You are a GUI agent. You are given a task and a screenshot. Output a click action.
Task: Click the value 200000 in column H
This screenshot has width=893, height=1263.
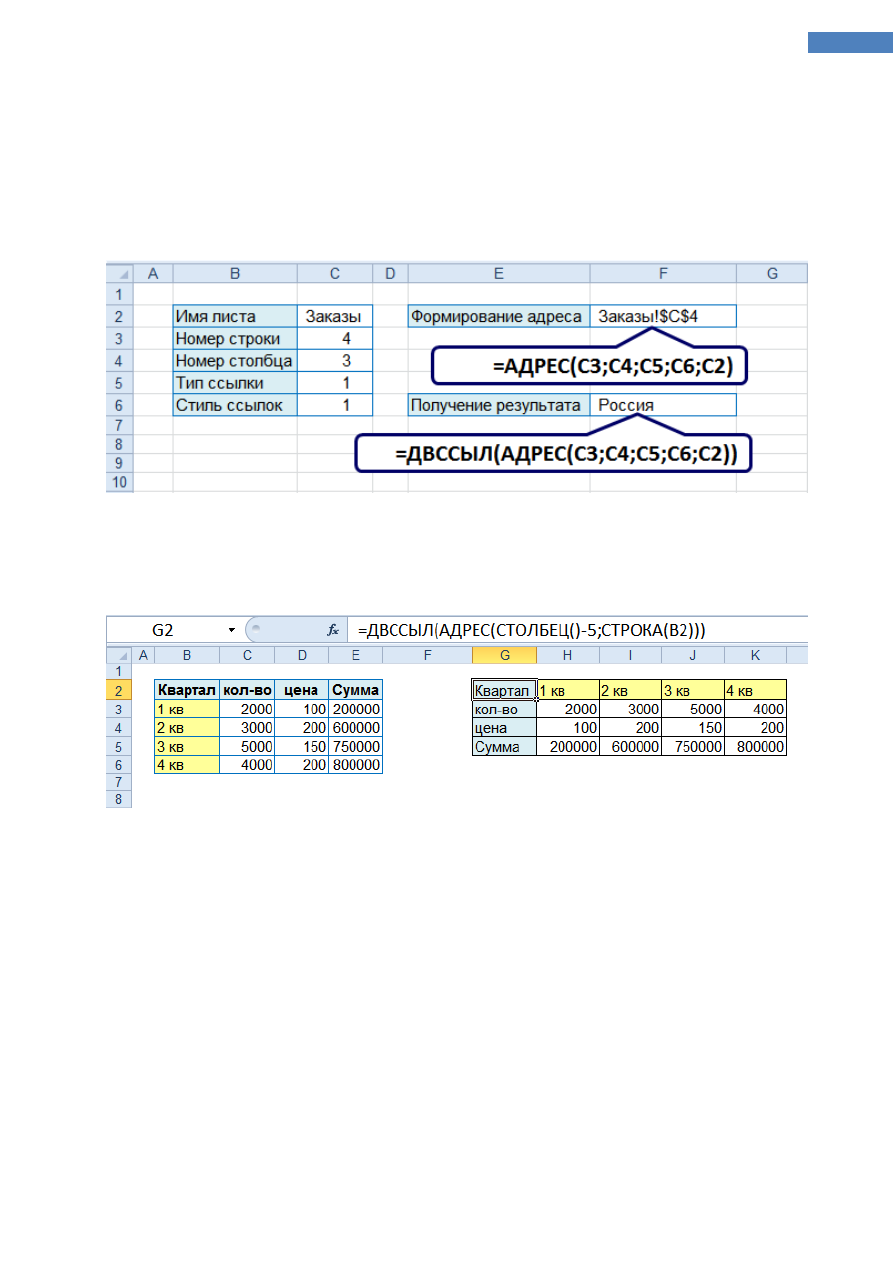567,746
